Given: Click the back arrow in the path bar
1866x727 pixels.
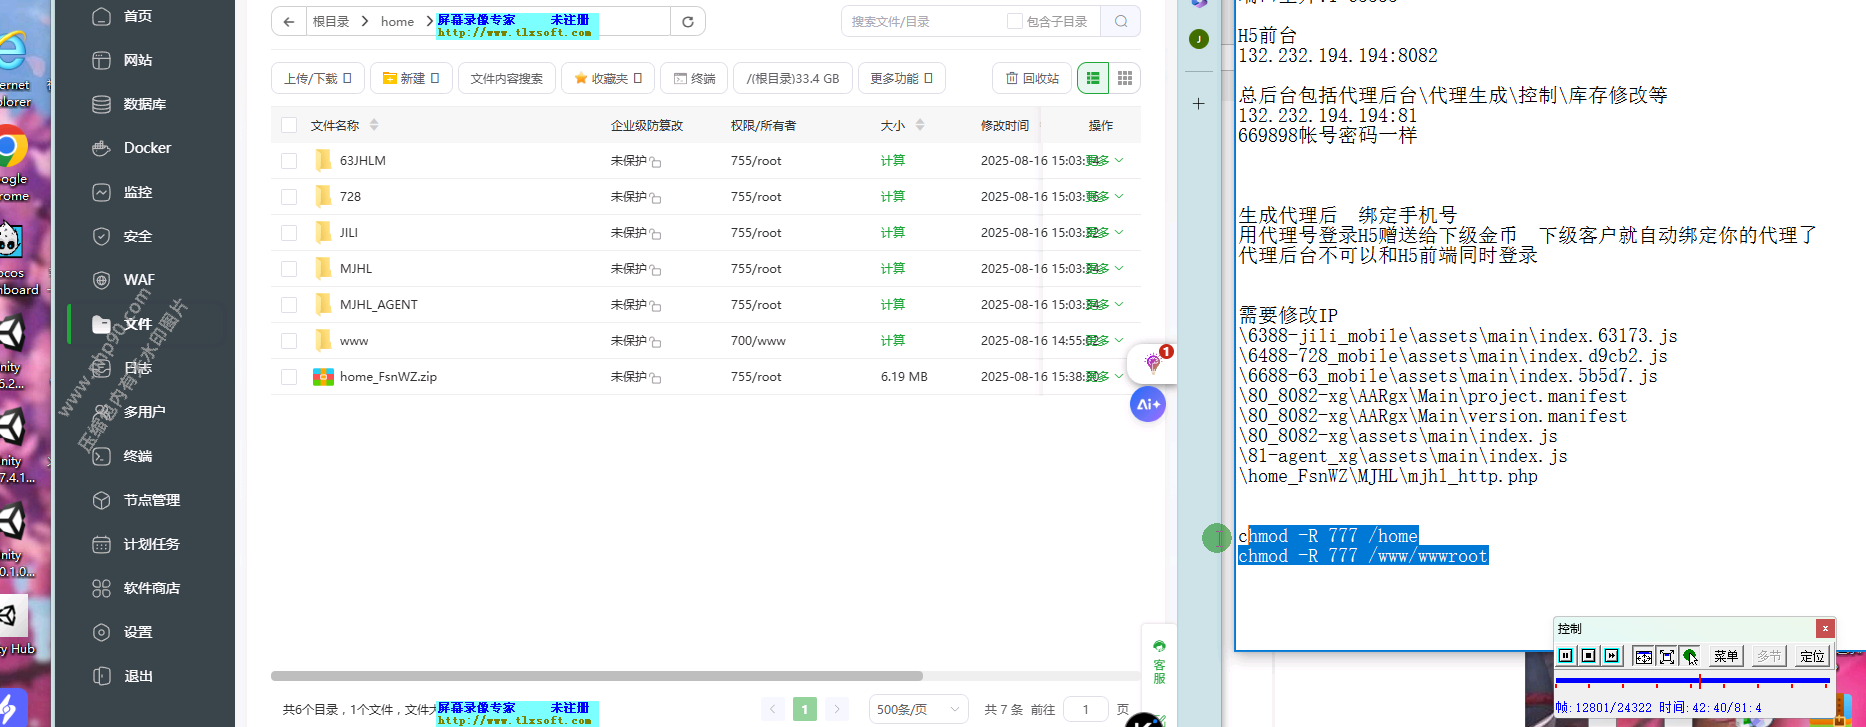Looking at the screenshot, I should [x=289, y=21].
